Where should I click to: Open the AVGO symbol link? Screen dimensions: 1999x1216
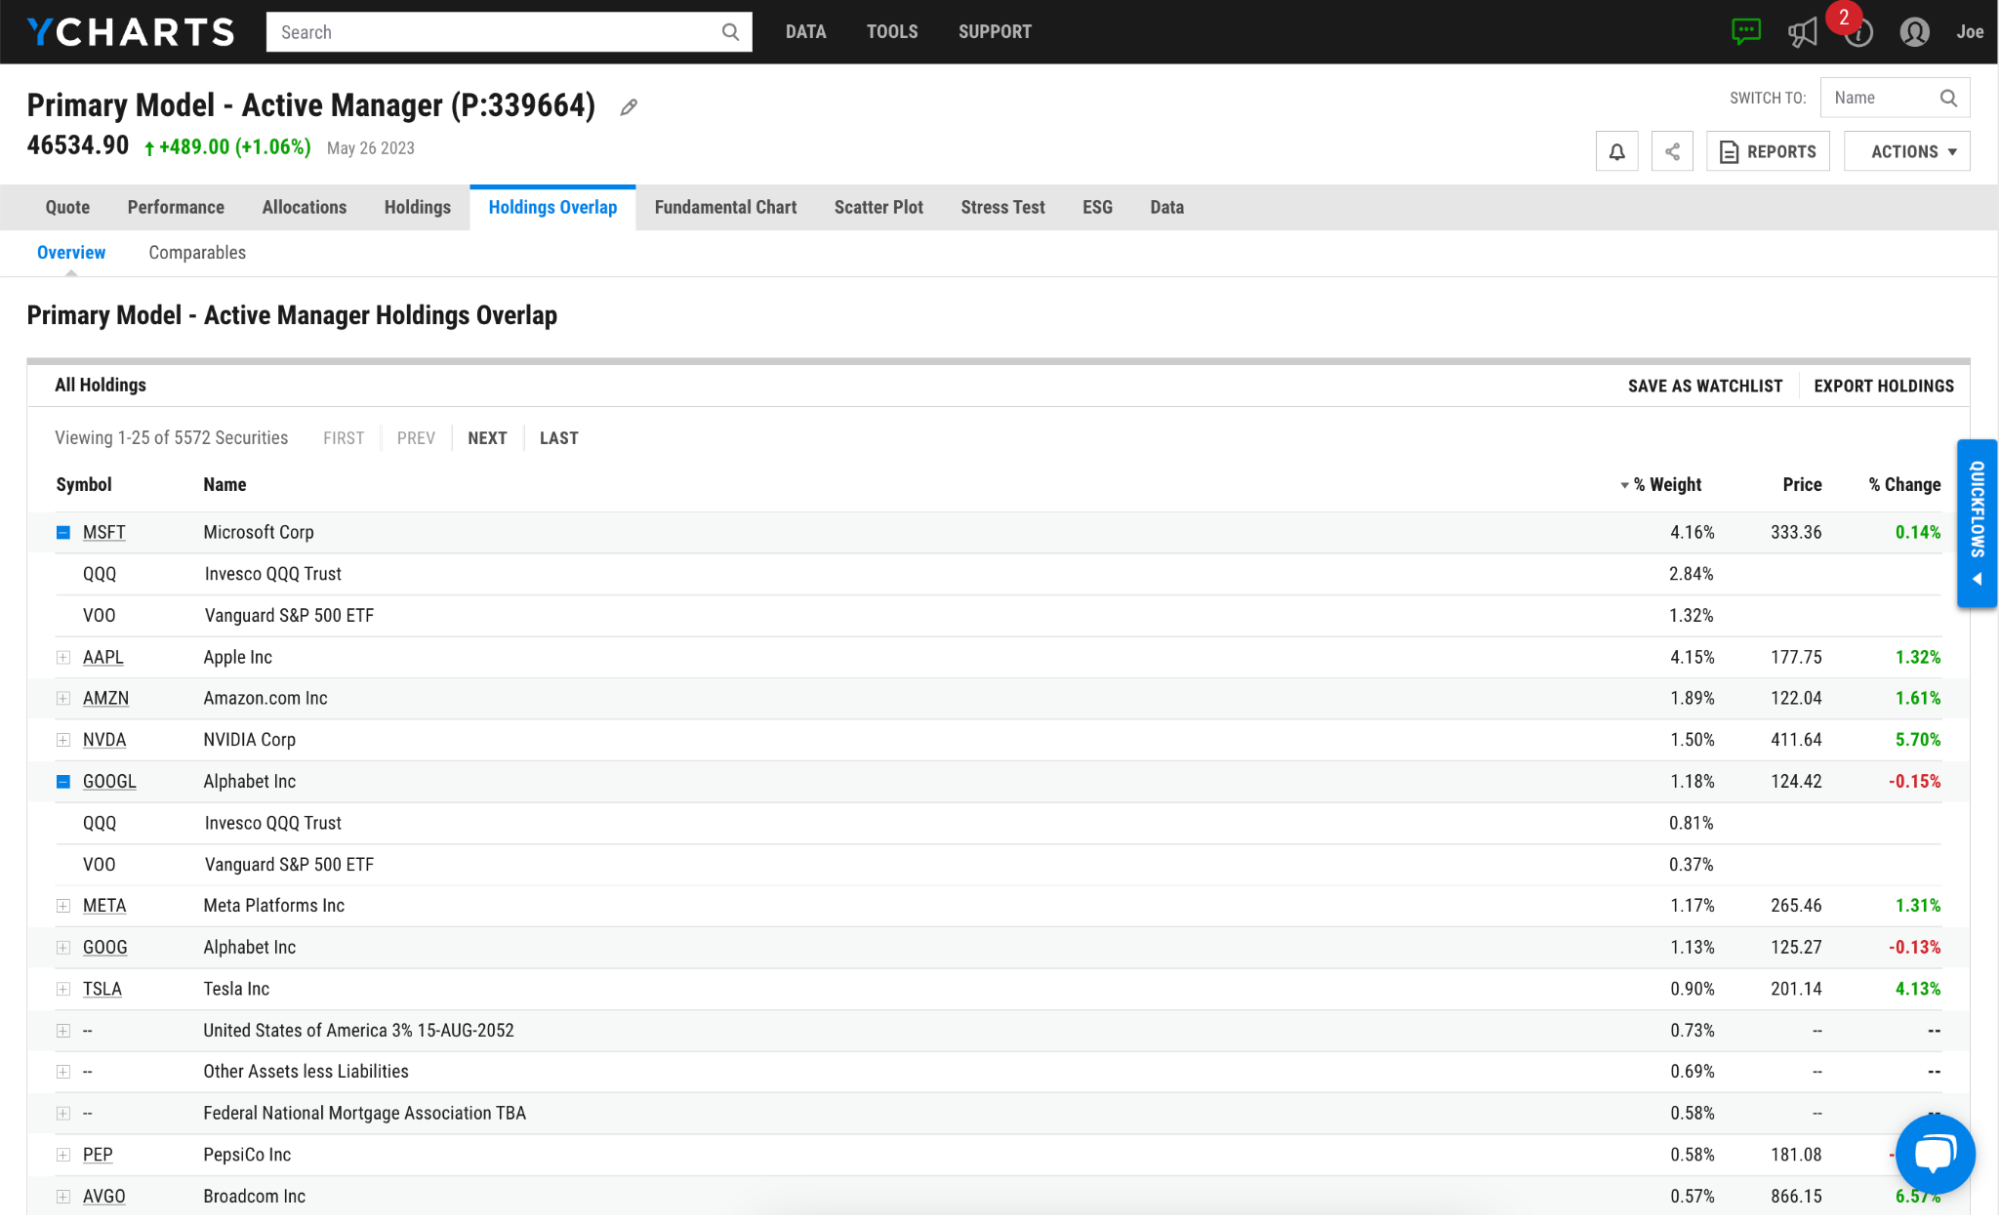[x=104, y=1197]
